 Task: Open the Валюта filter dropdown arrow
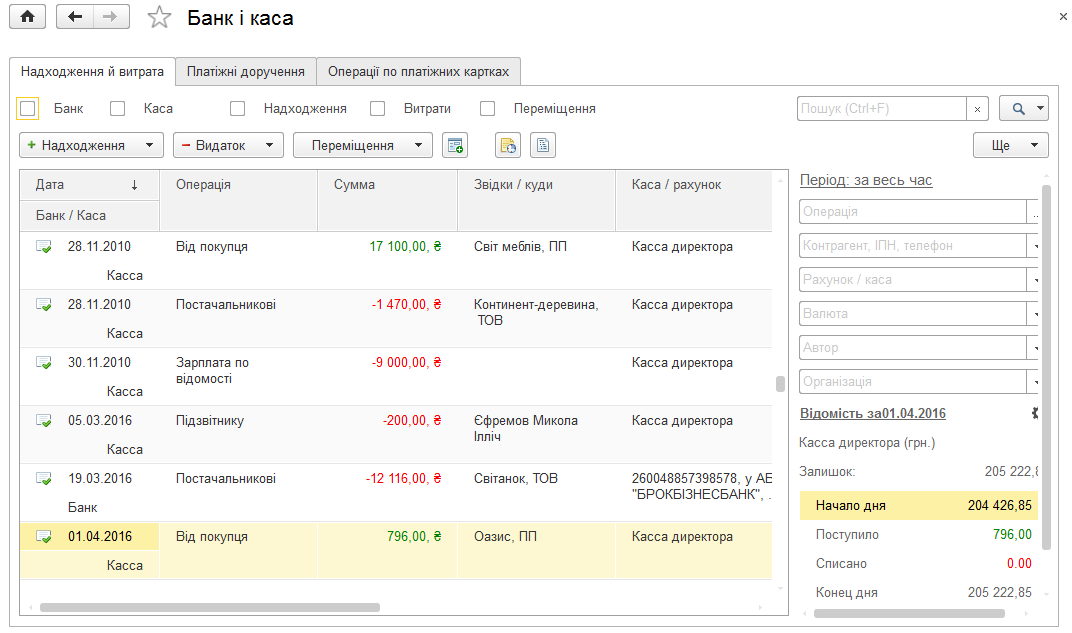click(1034, 314)
